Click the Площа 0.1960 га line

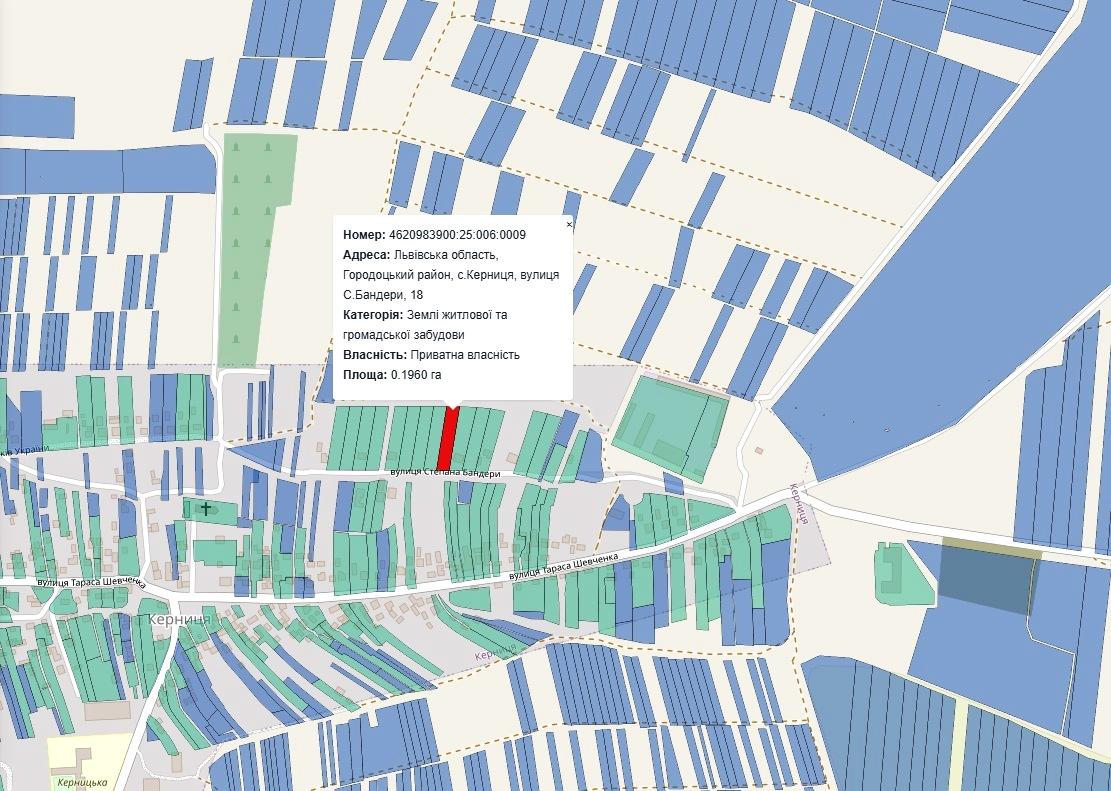point(392,375)
